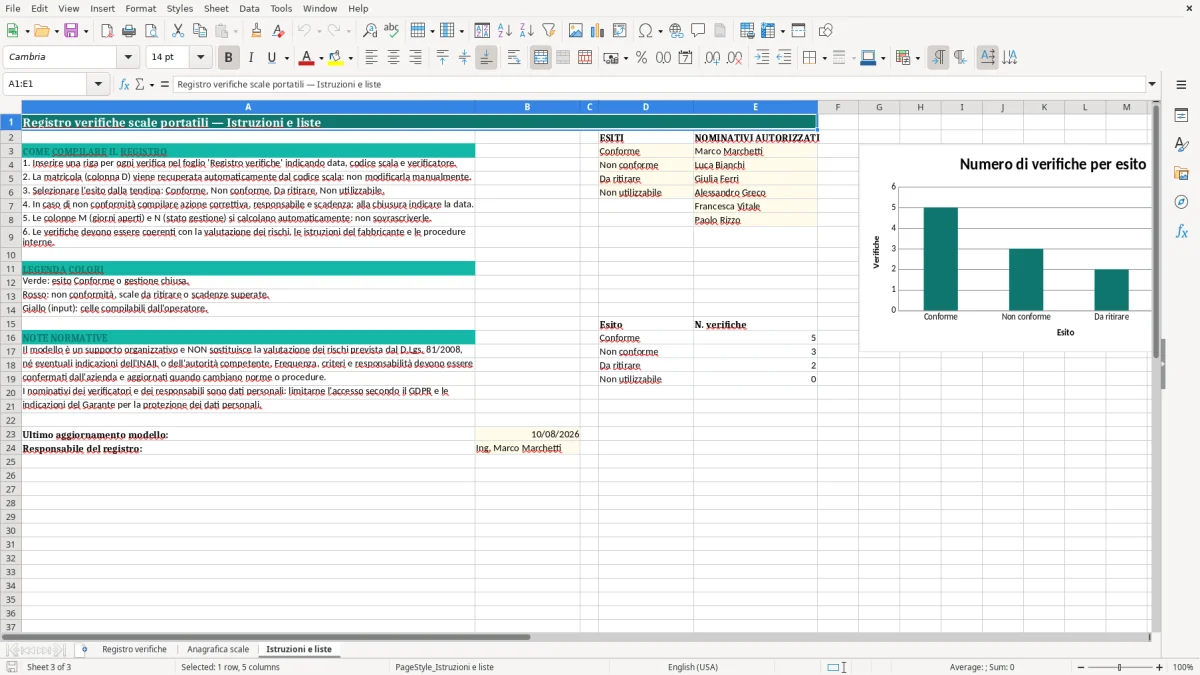Click the Print icon
The width and height of the screenshot is (1200, 675).
(128, 31)
